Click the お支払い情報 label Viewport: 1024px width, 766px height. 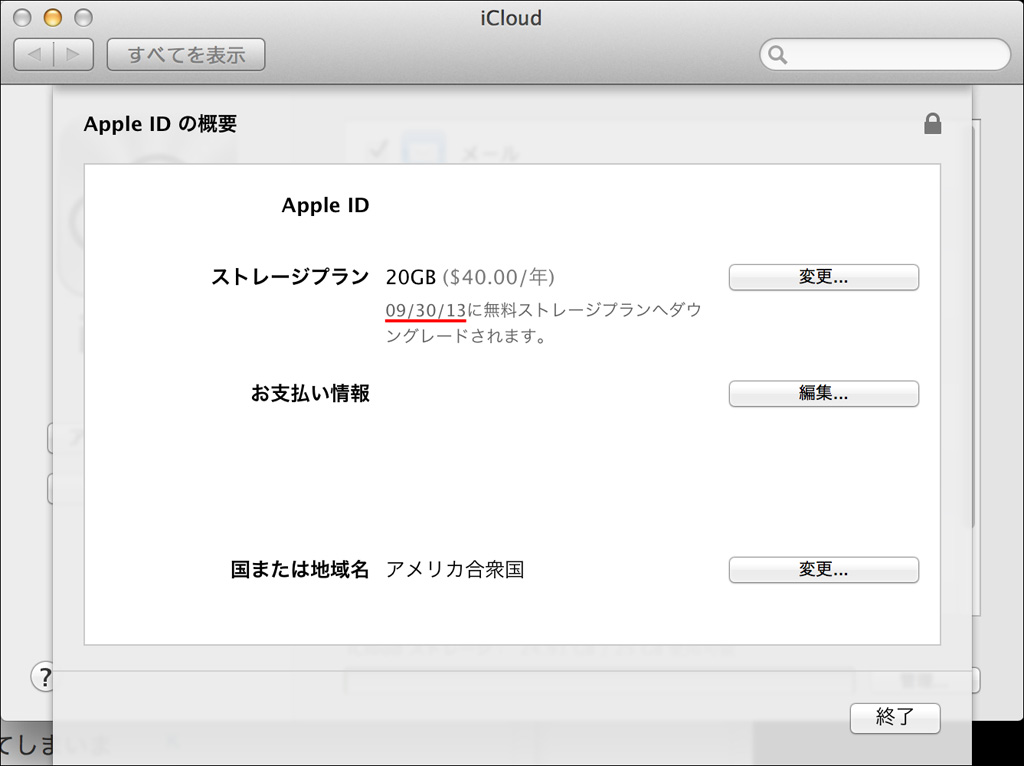click(x=310, y=393)
